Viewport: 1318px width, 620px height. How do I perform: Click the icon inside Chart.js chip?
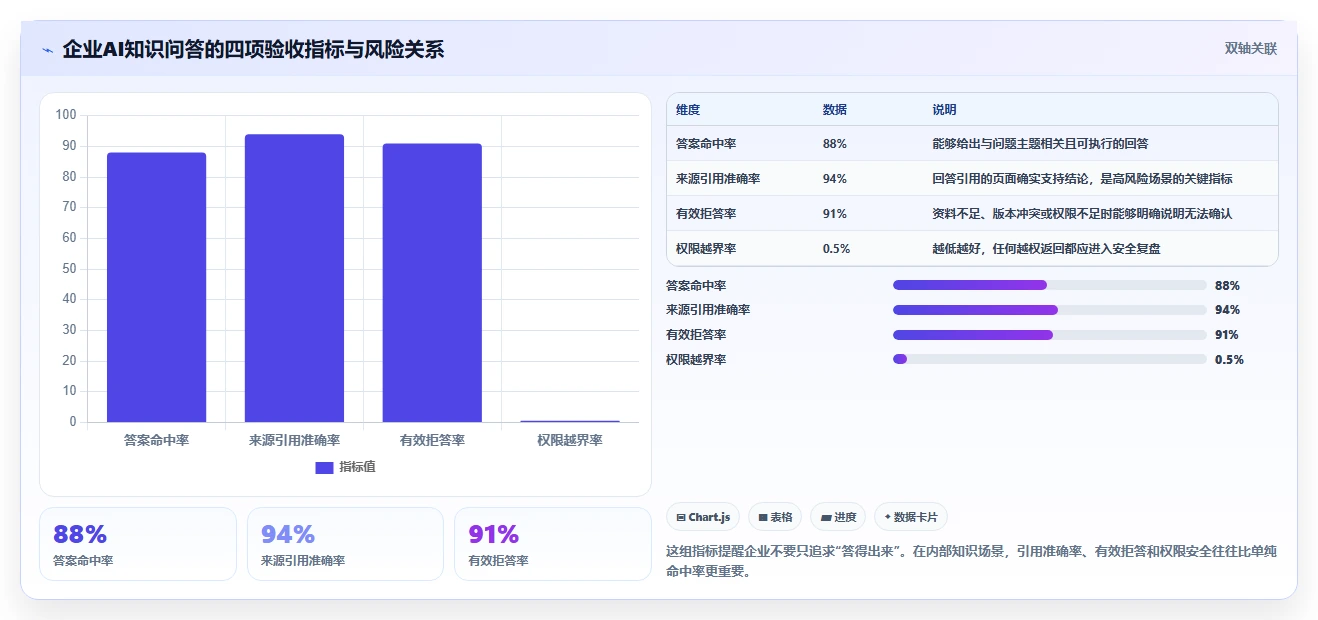click(681, 518)
